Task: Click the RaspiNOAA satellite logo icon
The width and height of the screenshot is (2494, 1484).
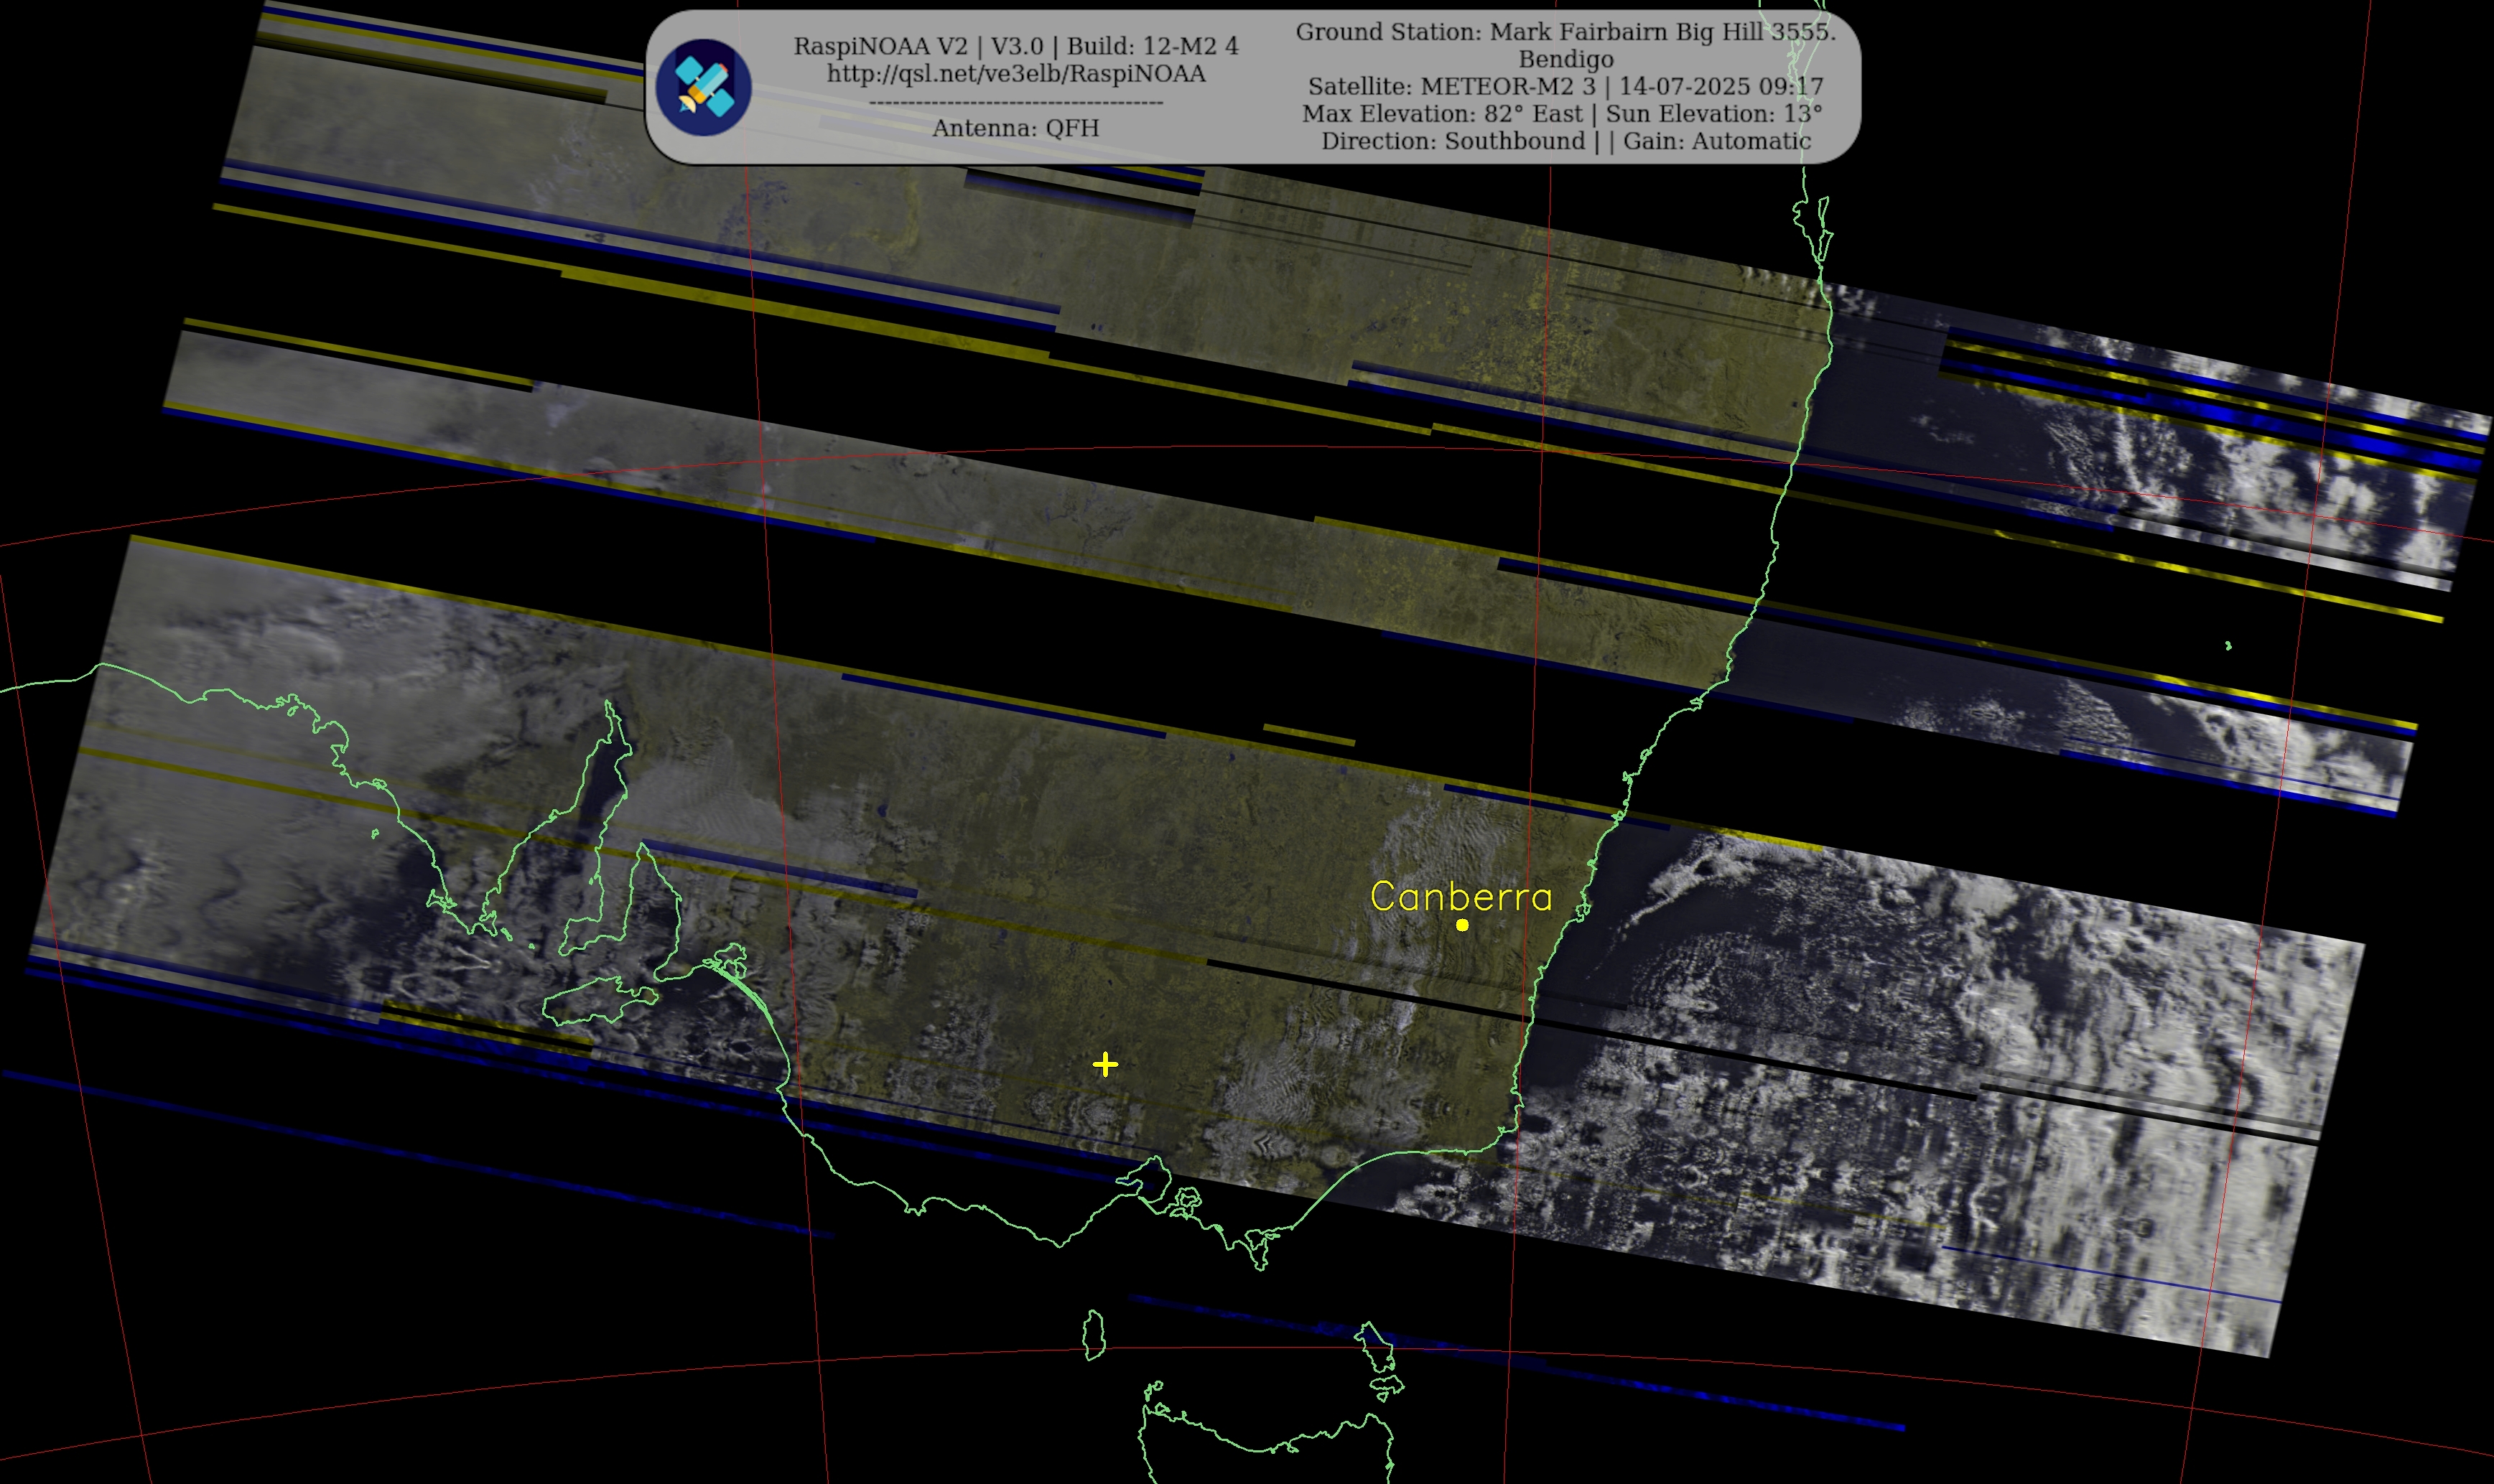Action: (703, 87)
